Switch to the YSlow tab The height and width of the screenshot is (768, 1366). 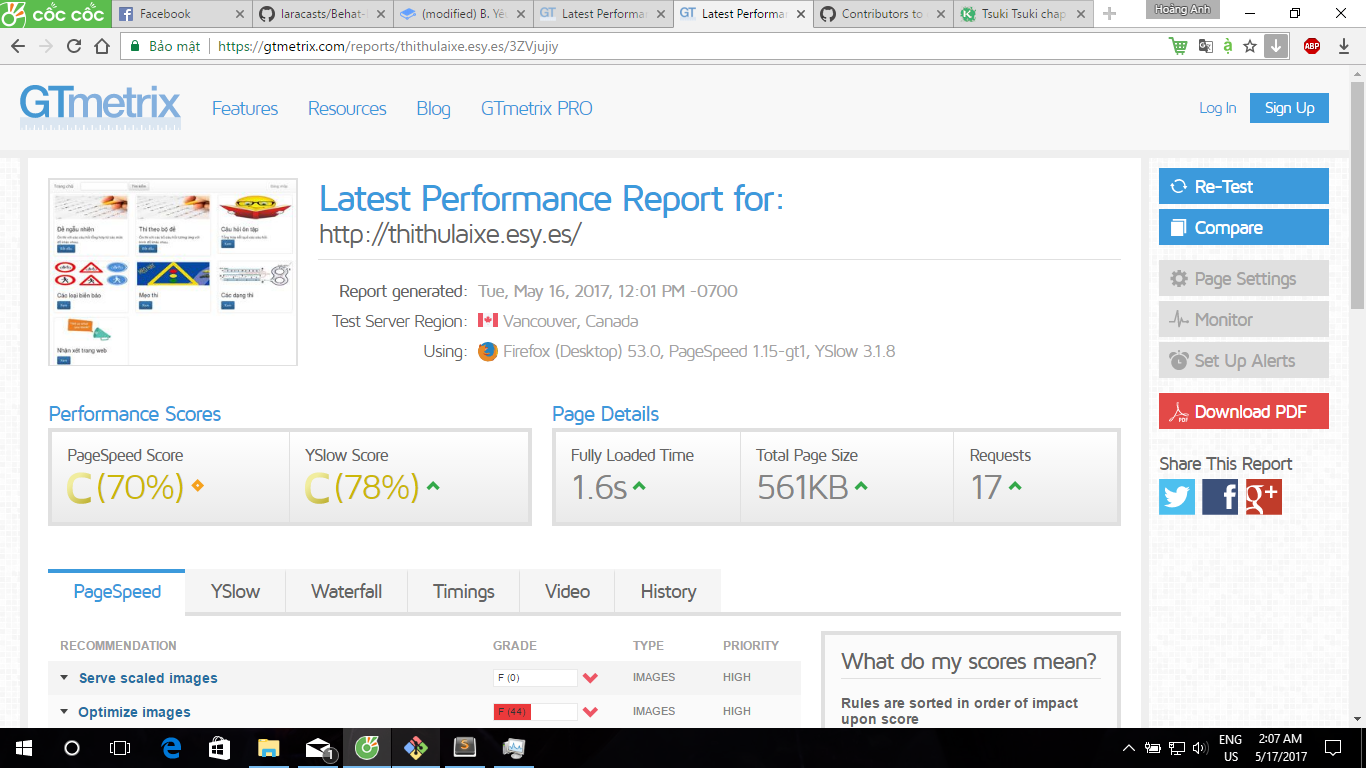click(x=235, y=591)
